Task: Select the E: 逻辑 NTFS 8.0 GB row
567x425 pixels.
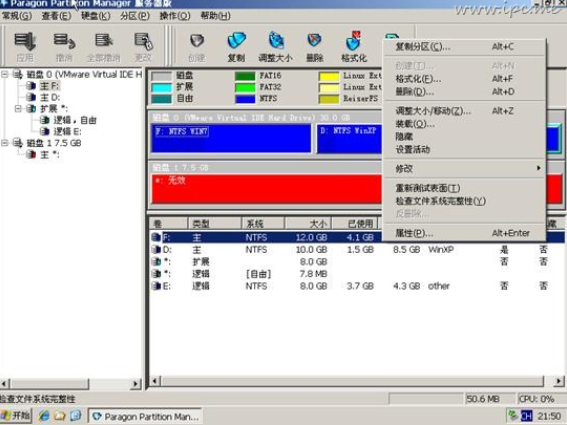Action: pos(357,286)
